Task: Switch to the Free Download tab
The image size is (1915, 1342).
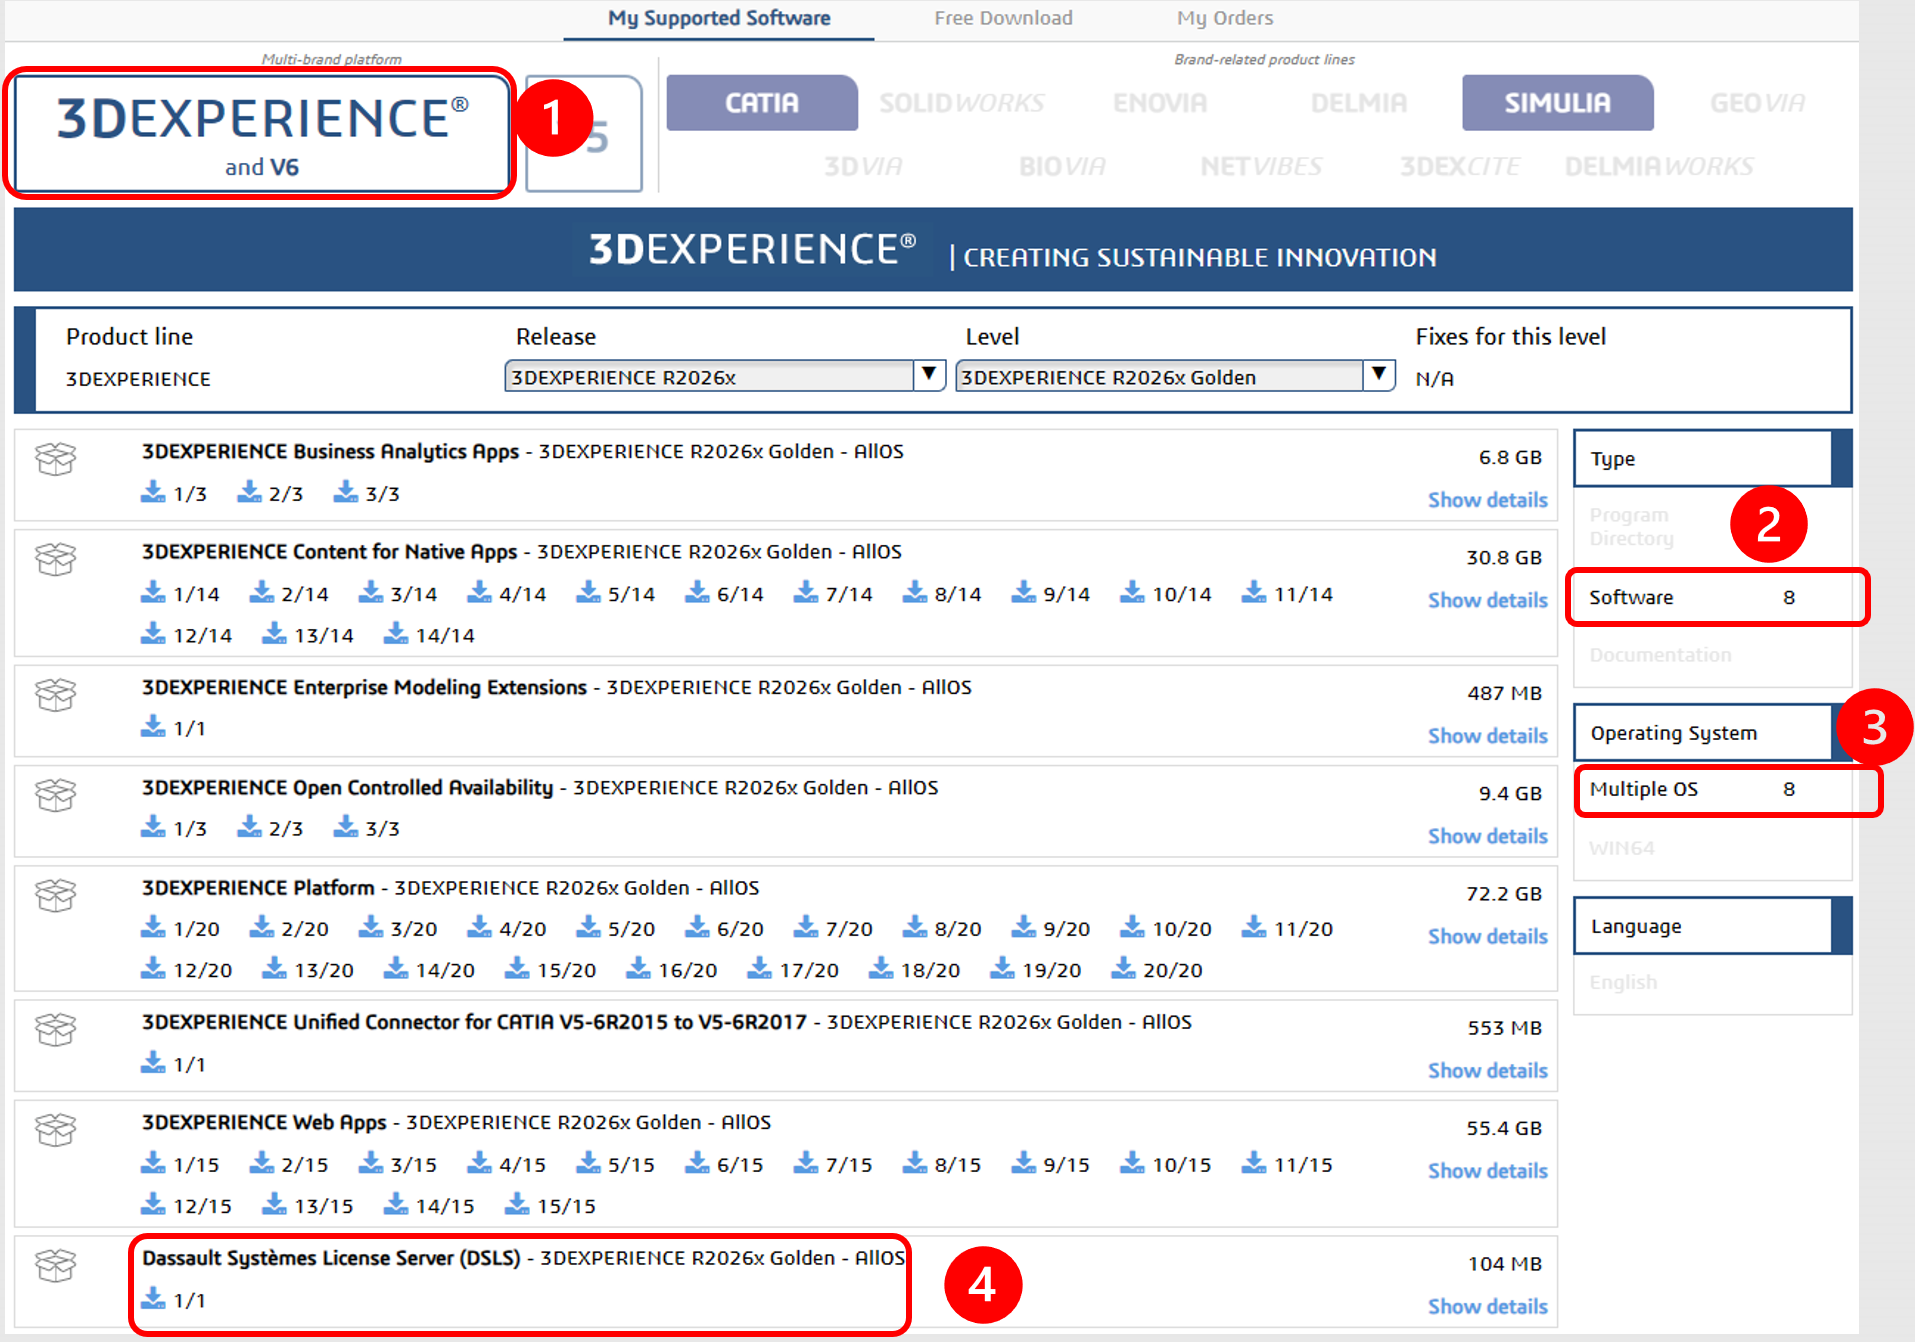Action: pyautogui.click(x=1003, y=18)
